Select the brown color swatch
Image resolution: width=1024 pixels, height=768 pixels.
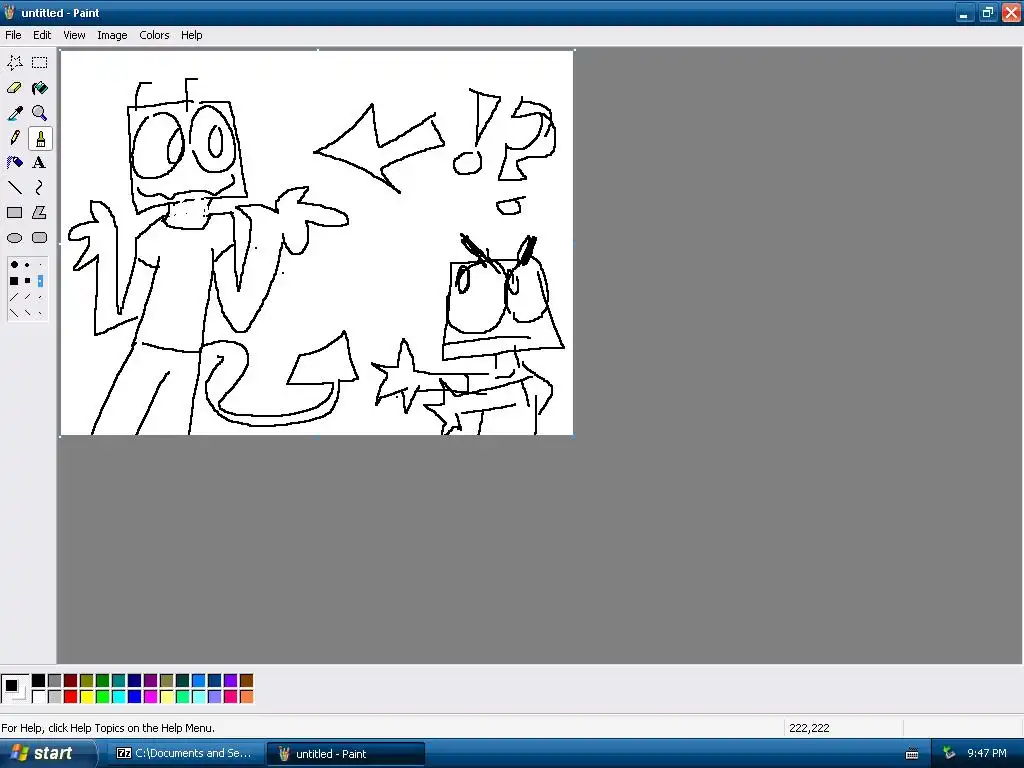coord(246,680)
